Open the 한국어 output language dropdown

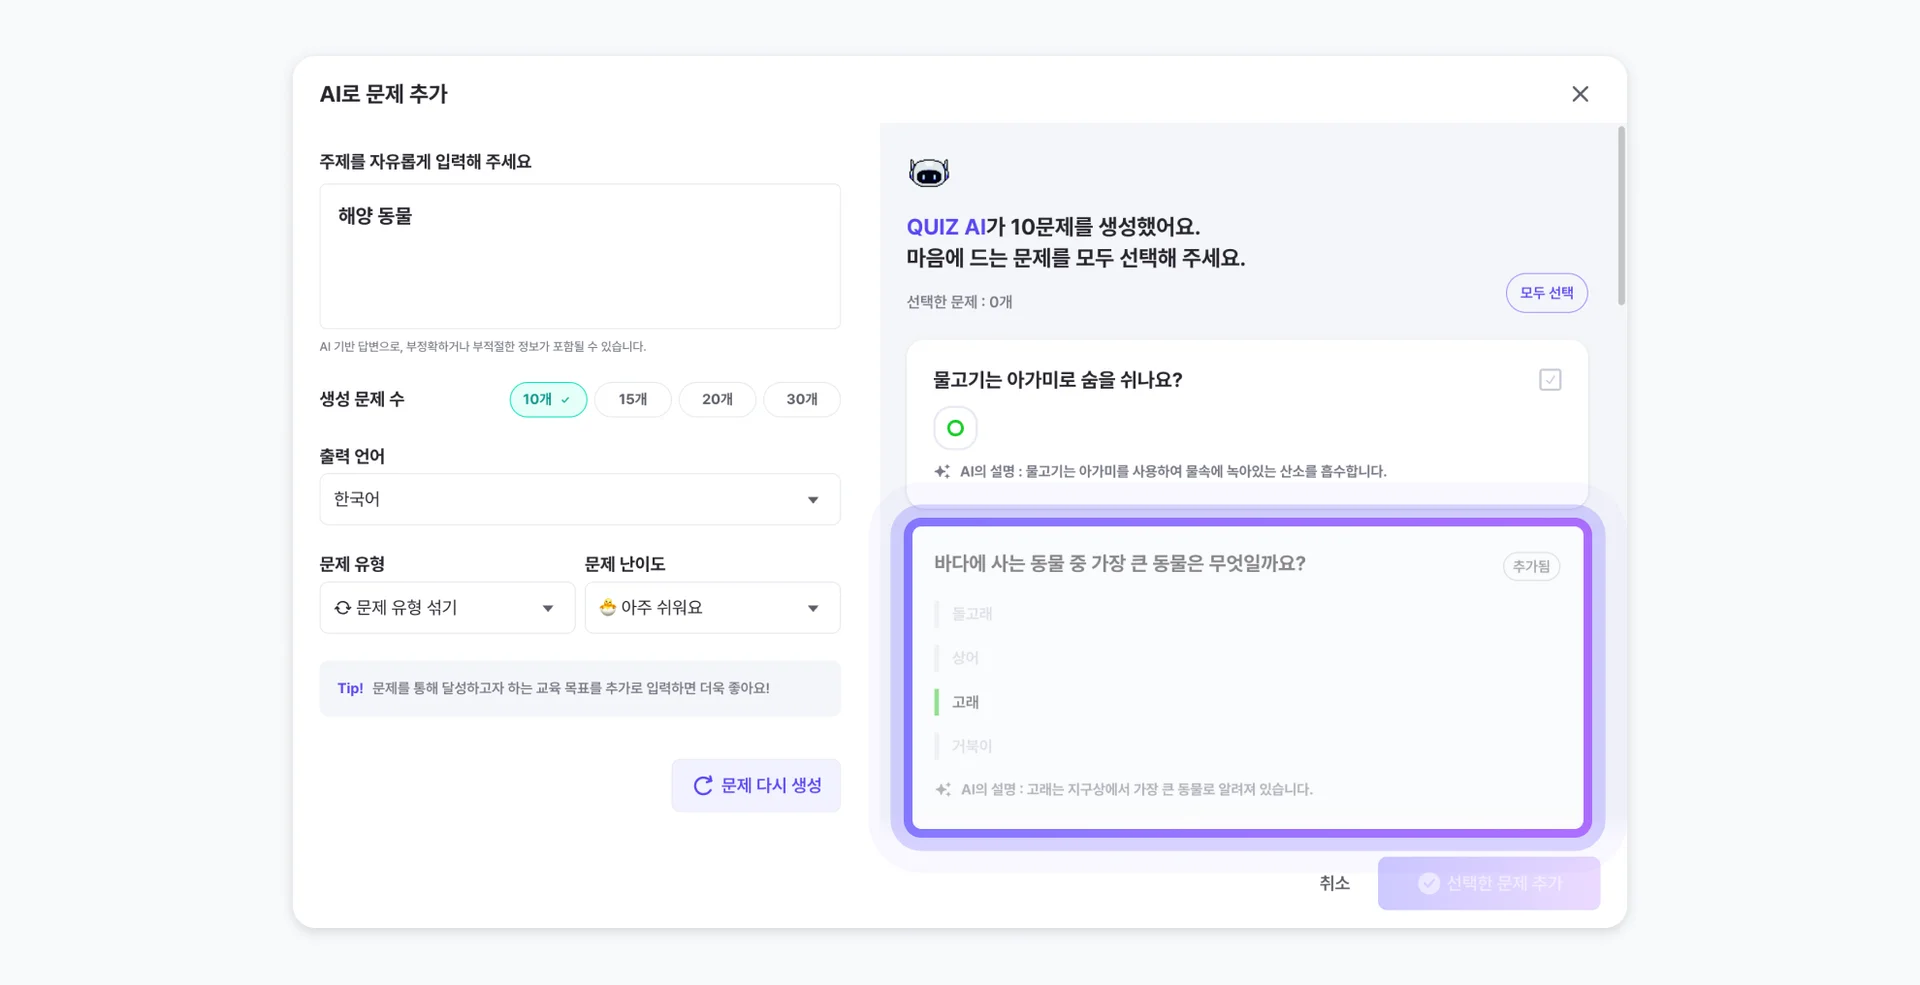(580, 499)
